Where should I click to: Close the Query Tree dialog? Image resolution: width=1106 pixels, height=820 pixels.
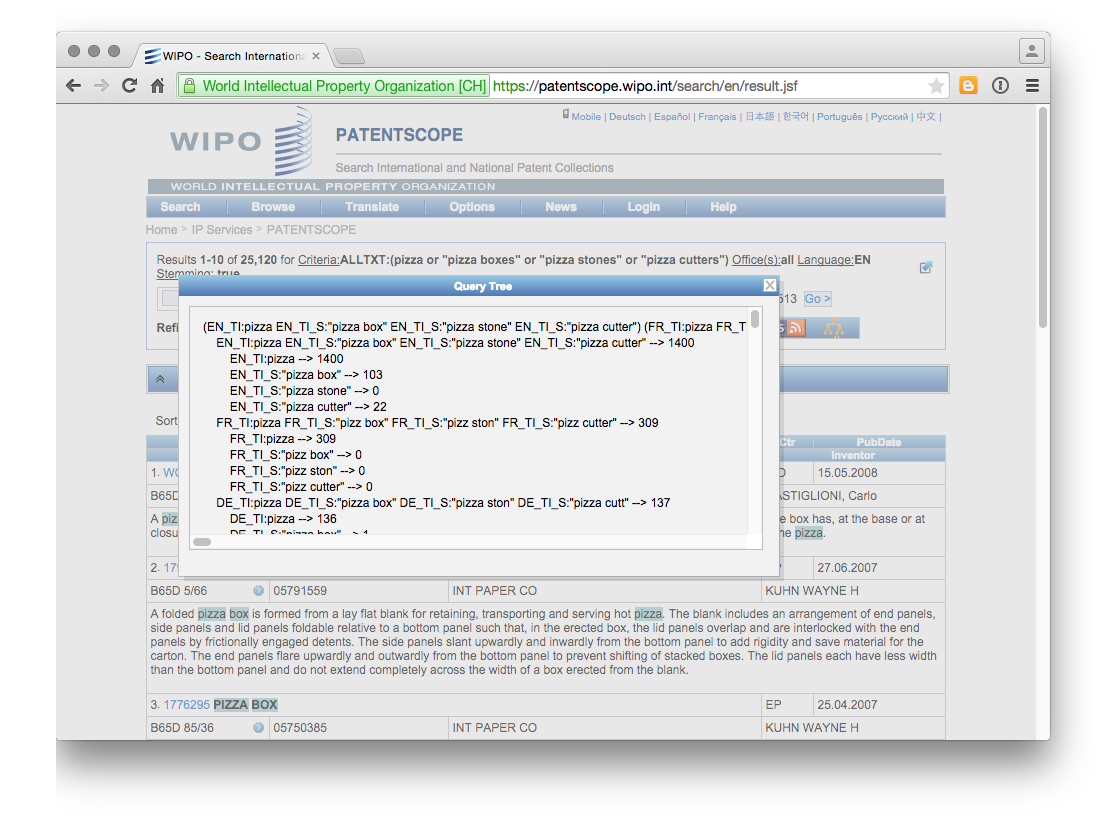[x=770, y=286]
